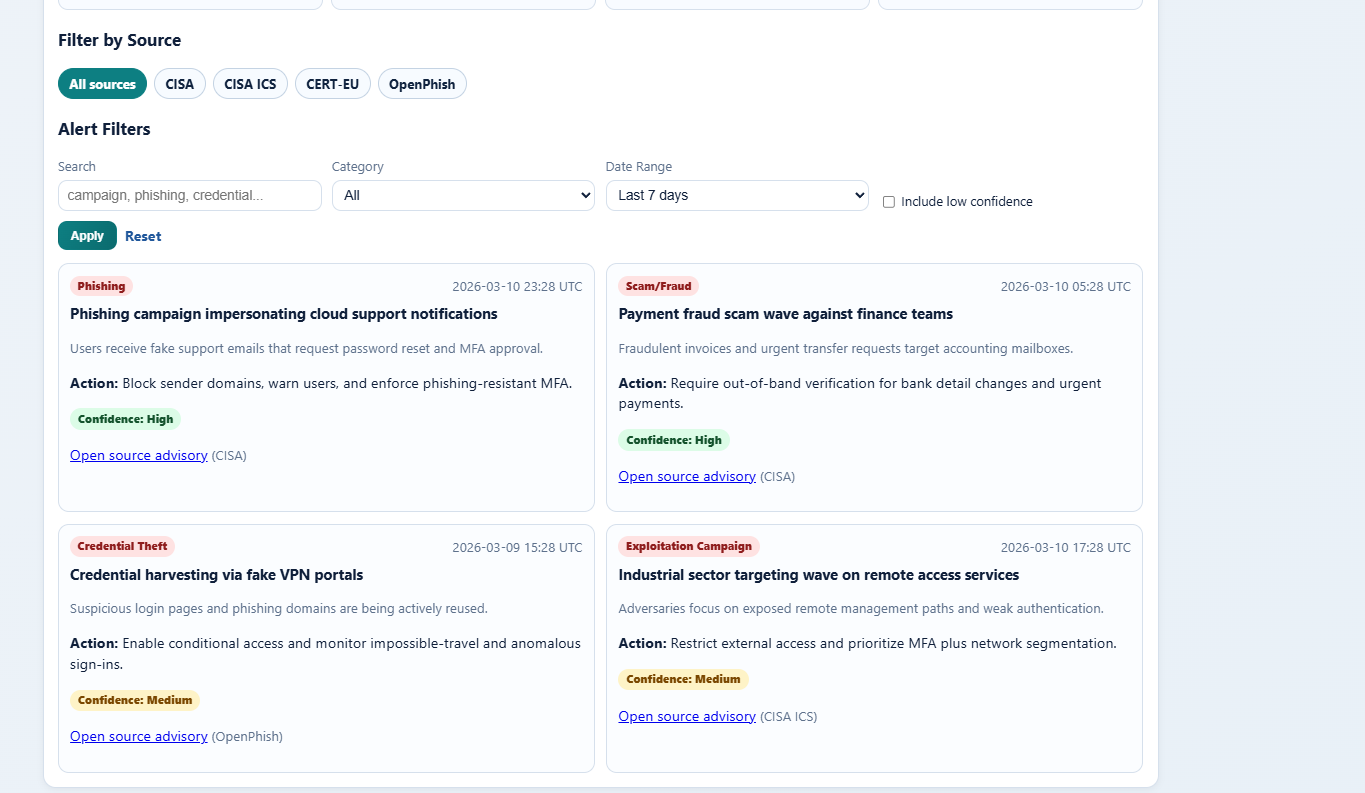Open source advisory for industrial sector alert
1365x793 pixels.
[686, 716]
